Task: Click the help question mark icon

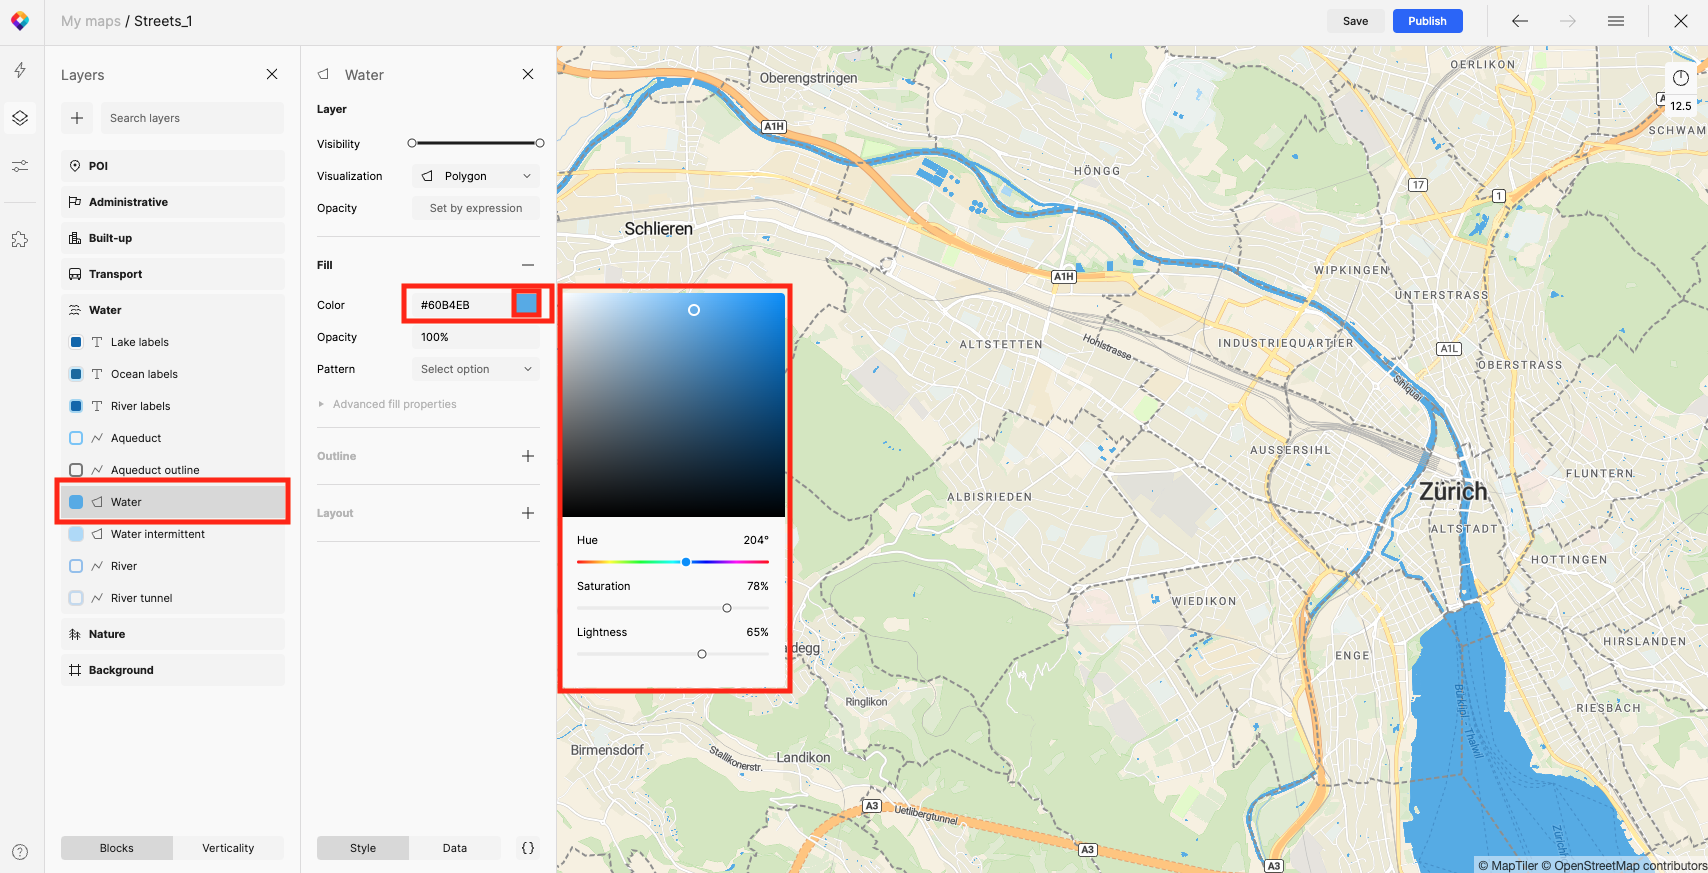Action: (x=20, y=852)
